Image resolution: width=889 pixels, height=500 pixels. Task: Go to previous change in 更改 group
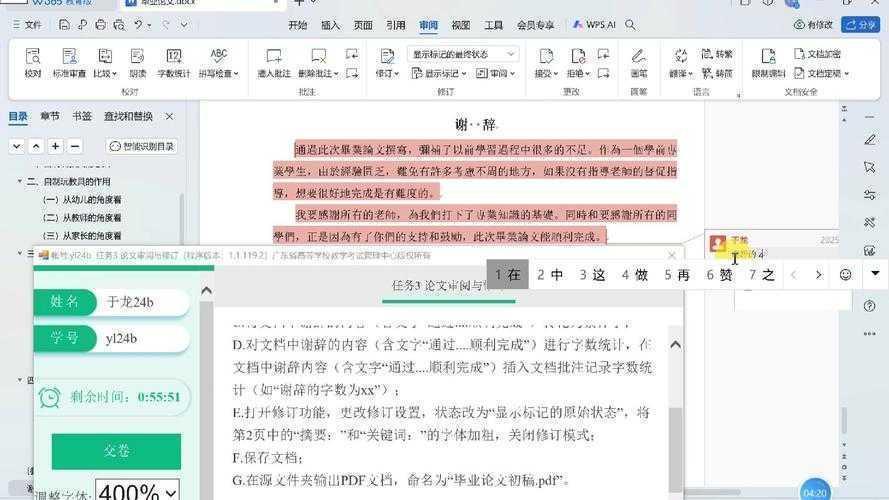click(603, 54)
